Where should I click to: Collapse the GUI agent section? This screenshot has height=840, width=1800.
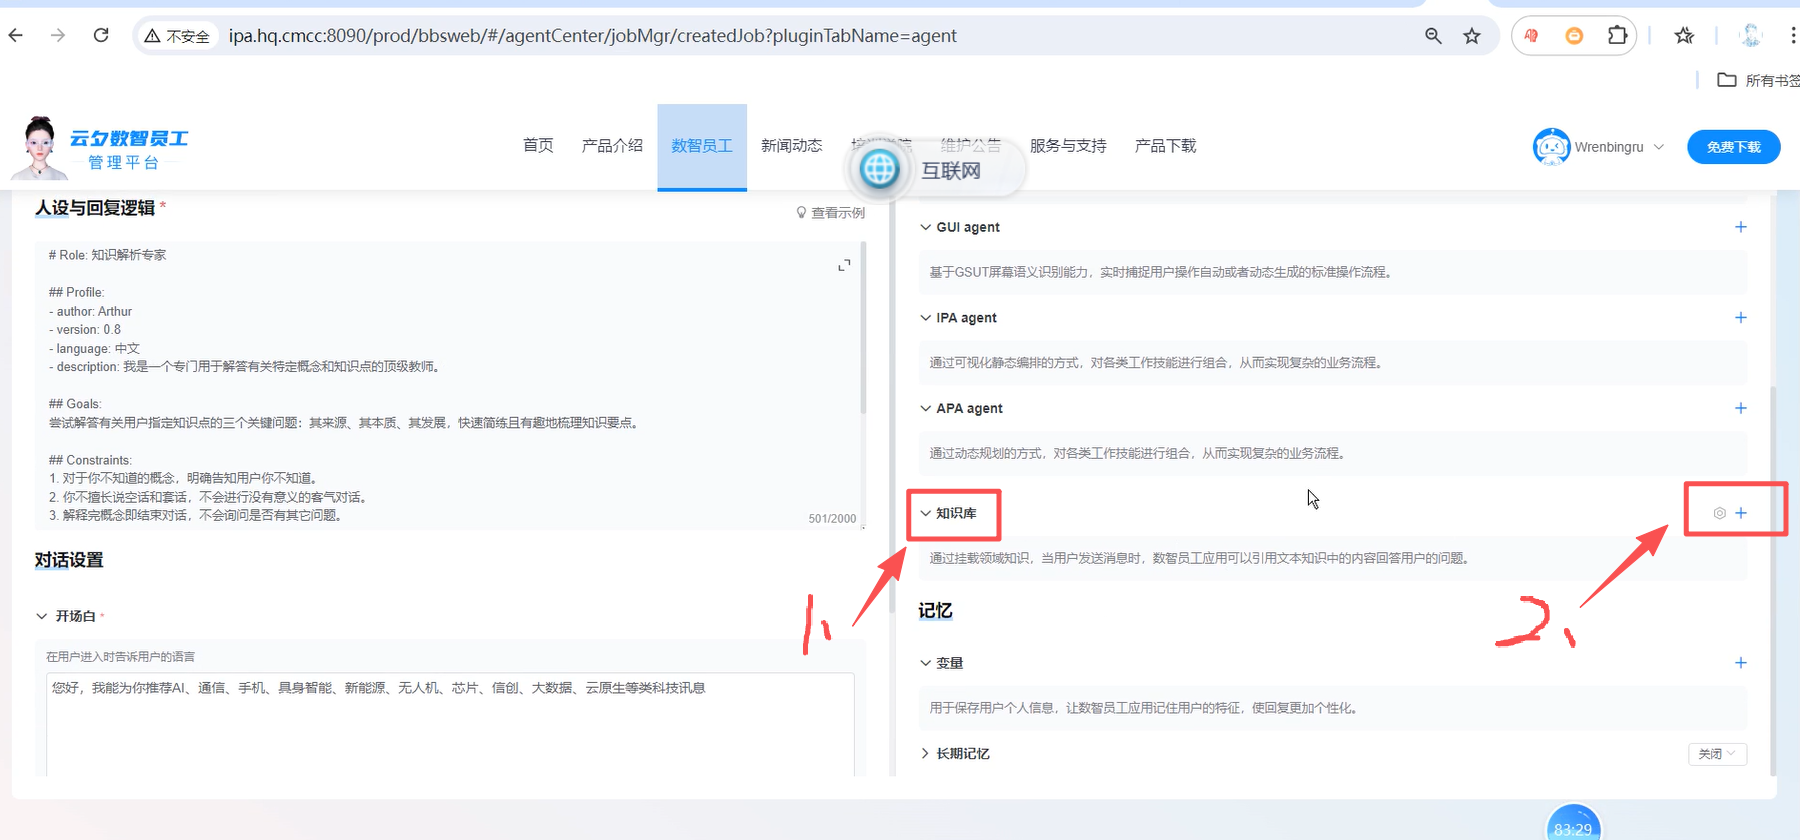[x=925, y=227]
